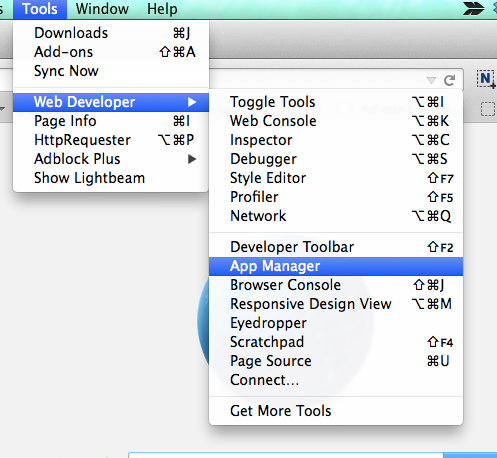Open the Window menu
The height and width of the screenshot is (458, 497).
tap(102, 9)
